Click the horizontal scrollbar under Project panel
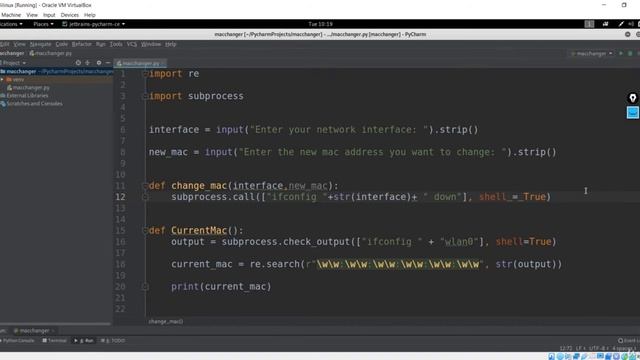Viewport: 640px width, 360px height. (56, 324)
